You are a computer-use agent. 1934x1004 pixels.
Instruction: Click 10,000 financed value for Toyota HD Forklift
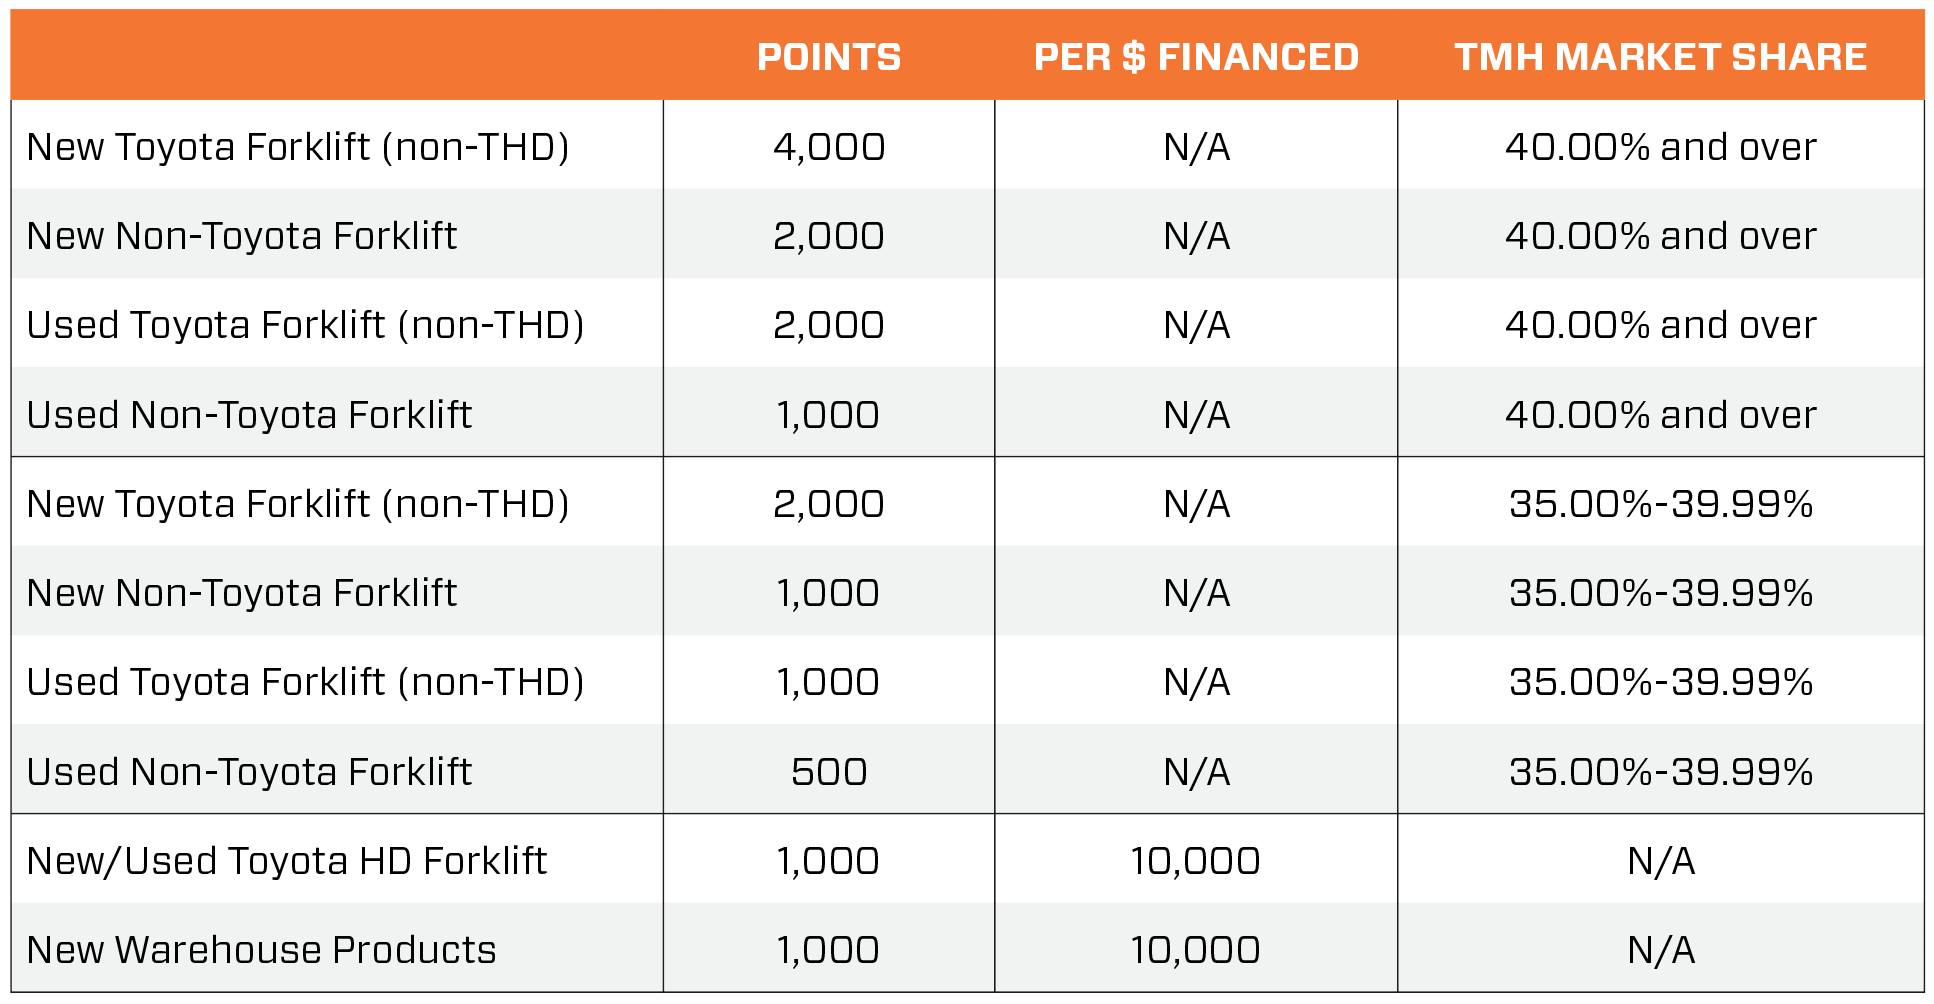(1195, 861)
